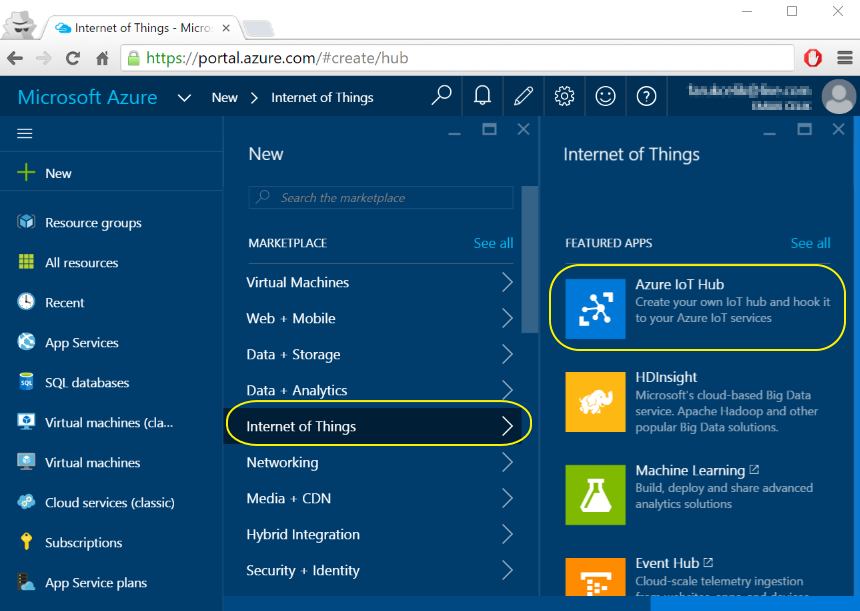Toggle the hamburger sidebar menu
Screen dimensions: 860x611
[x=25, y=133]
